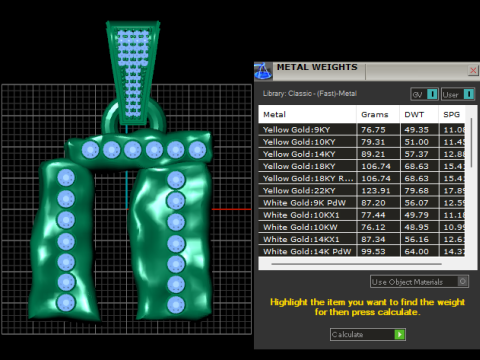Select the Yellow Gold:22KY row
This screenshot has width=480, height=360.
(362, 191)
